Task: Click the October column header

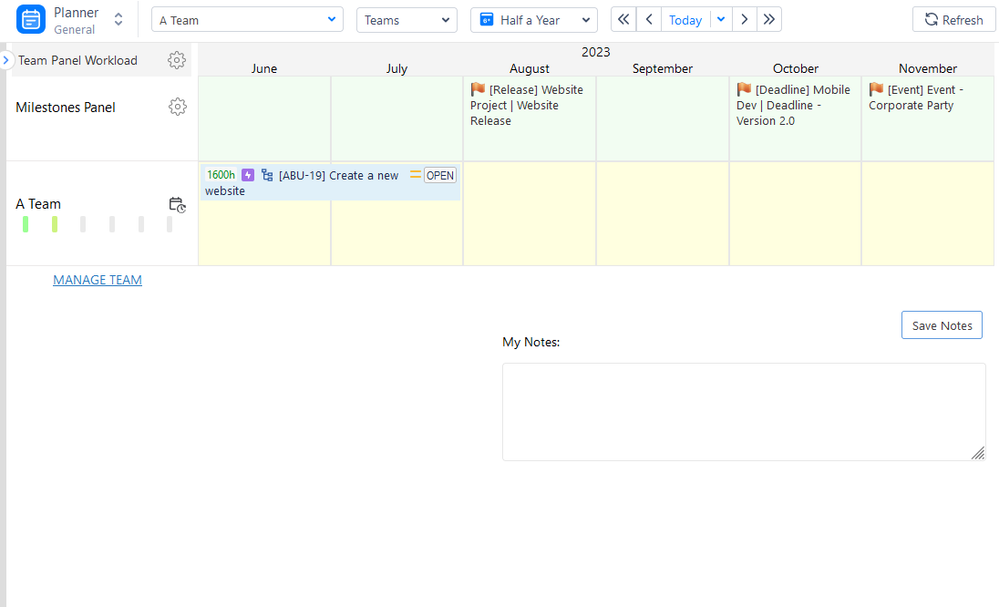Action: pos(796,69)
